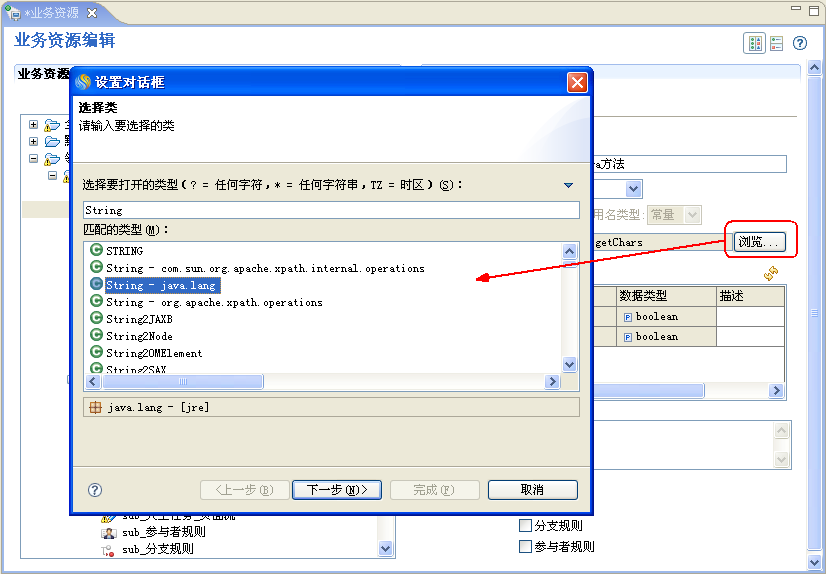Click the 浏览... browse button
The height and width of the screenshot is (574, 826).
(x=760, y=242)
